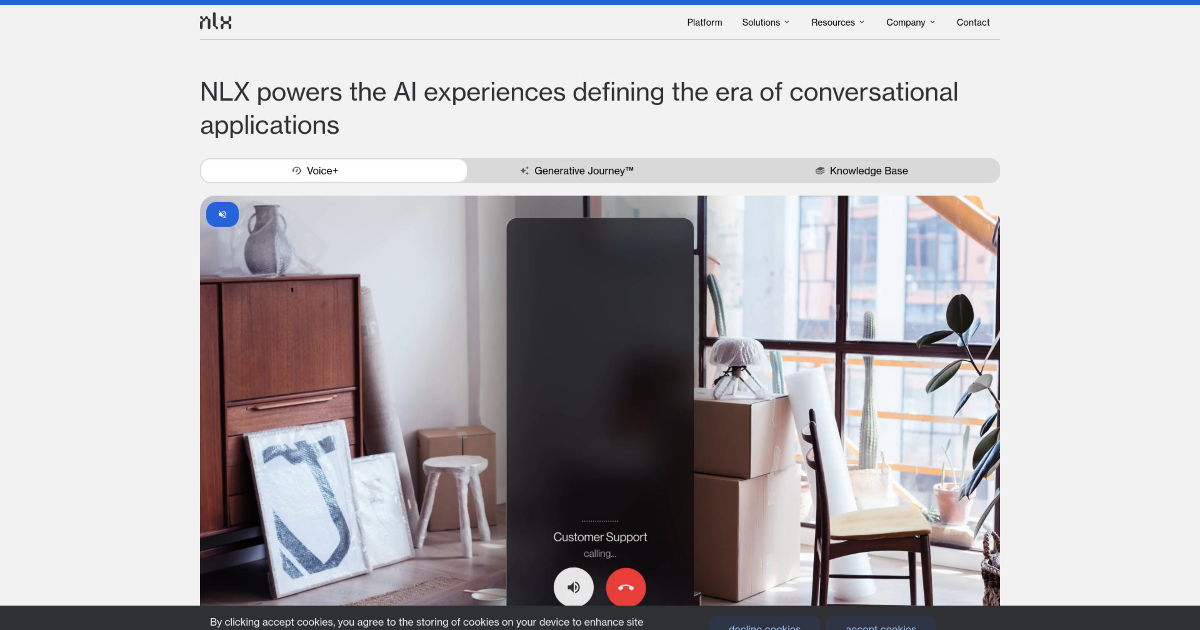Decline cookies in the banner
The width and height of the screenshot is (1200, 630).
click(x=764, y=627)
